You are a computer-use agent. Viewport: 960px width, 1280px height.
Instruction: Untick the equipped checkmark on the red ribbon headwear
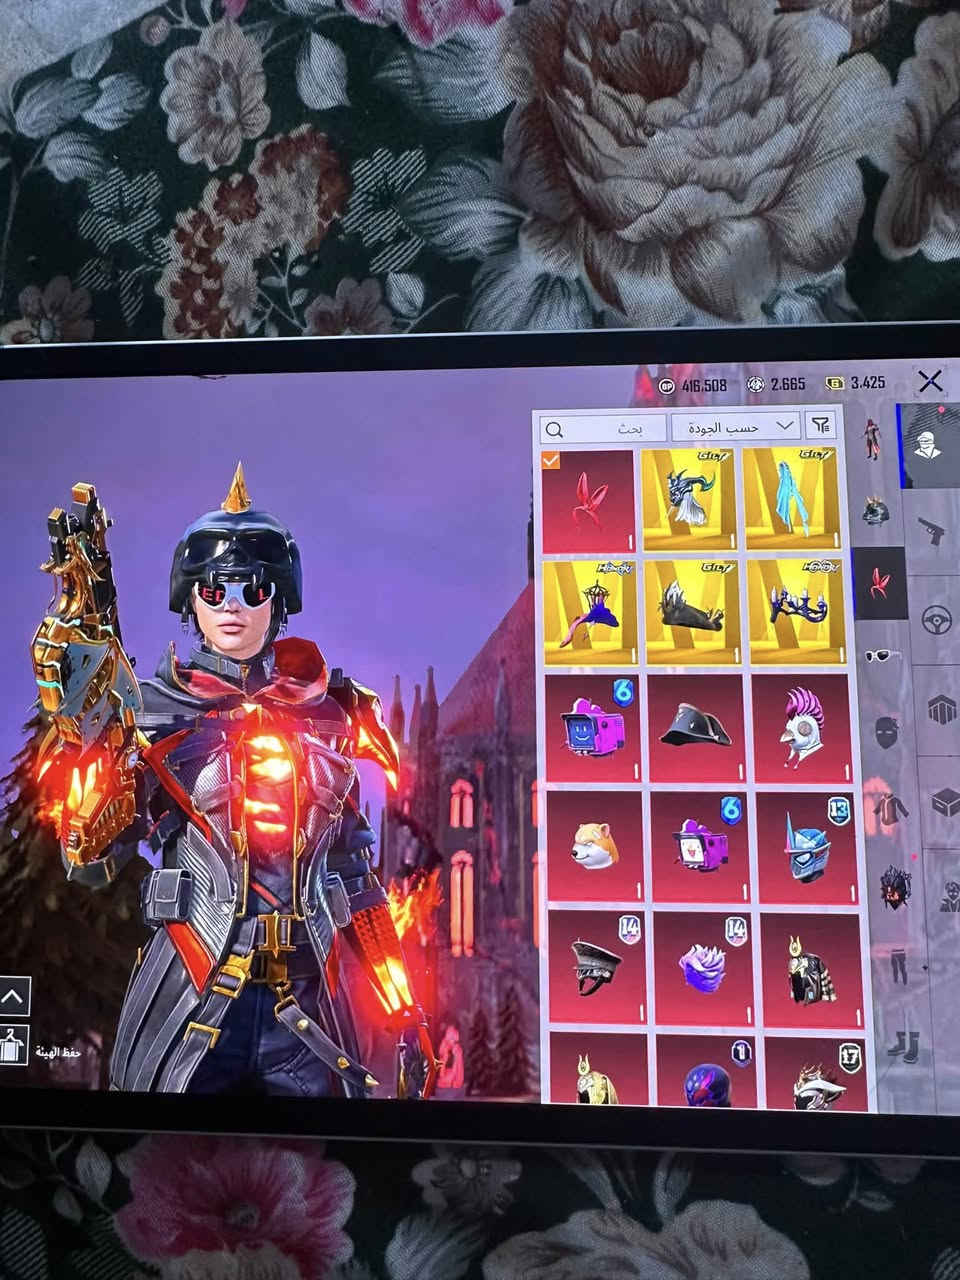pyautogui.click(x=550, y=461)
